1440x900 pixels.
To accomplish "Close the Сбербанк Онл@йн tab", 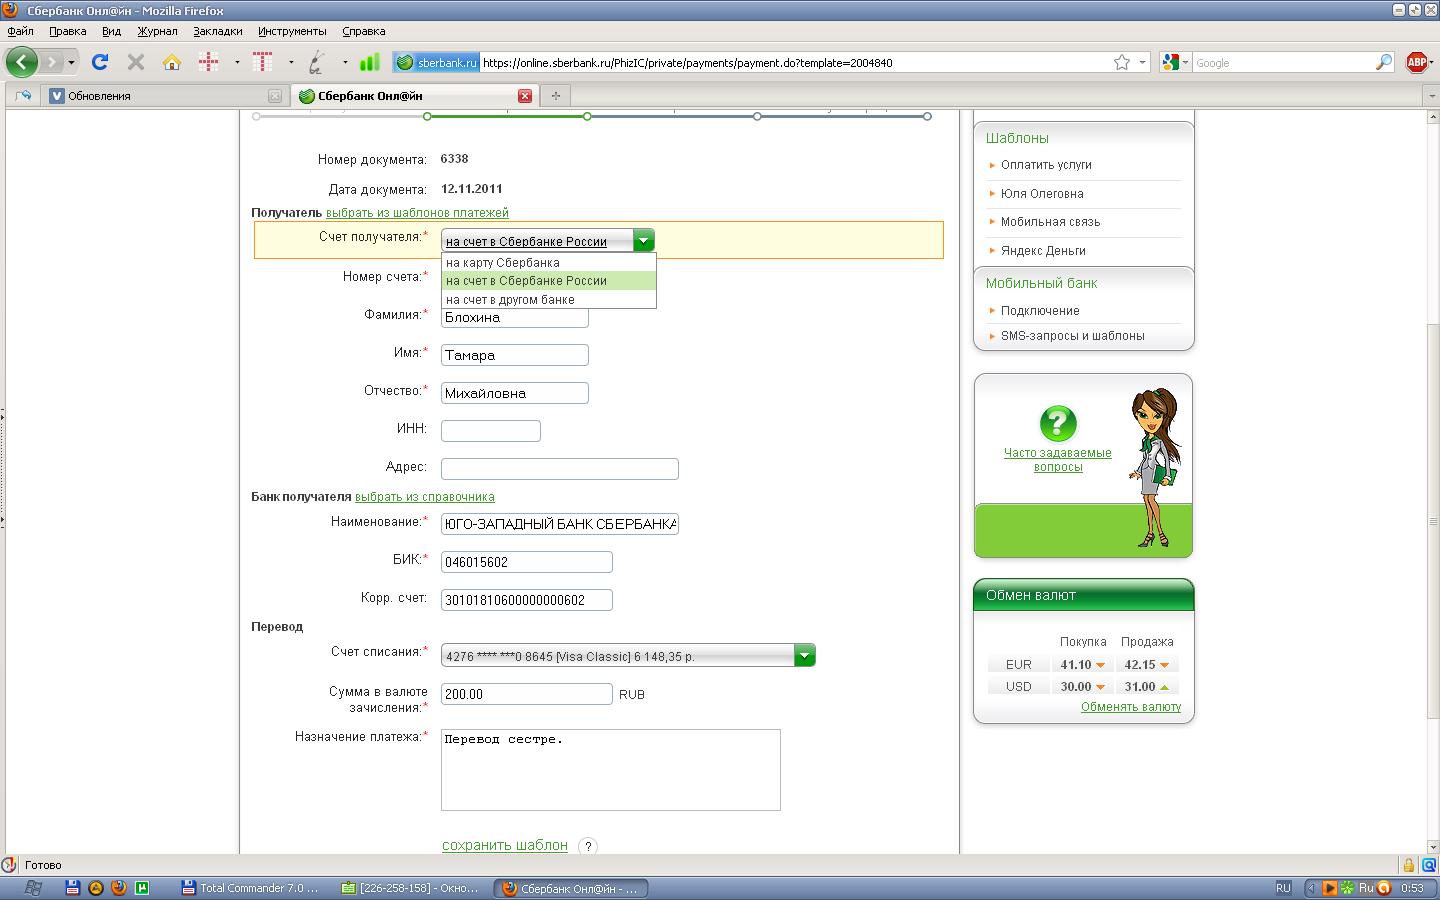I will (525, 96).
